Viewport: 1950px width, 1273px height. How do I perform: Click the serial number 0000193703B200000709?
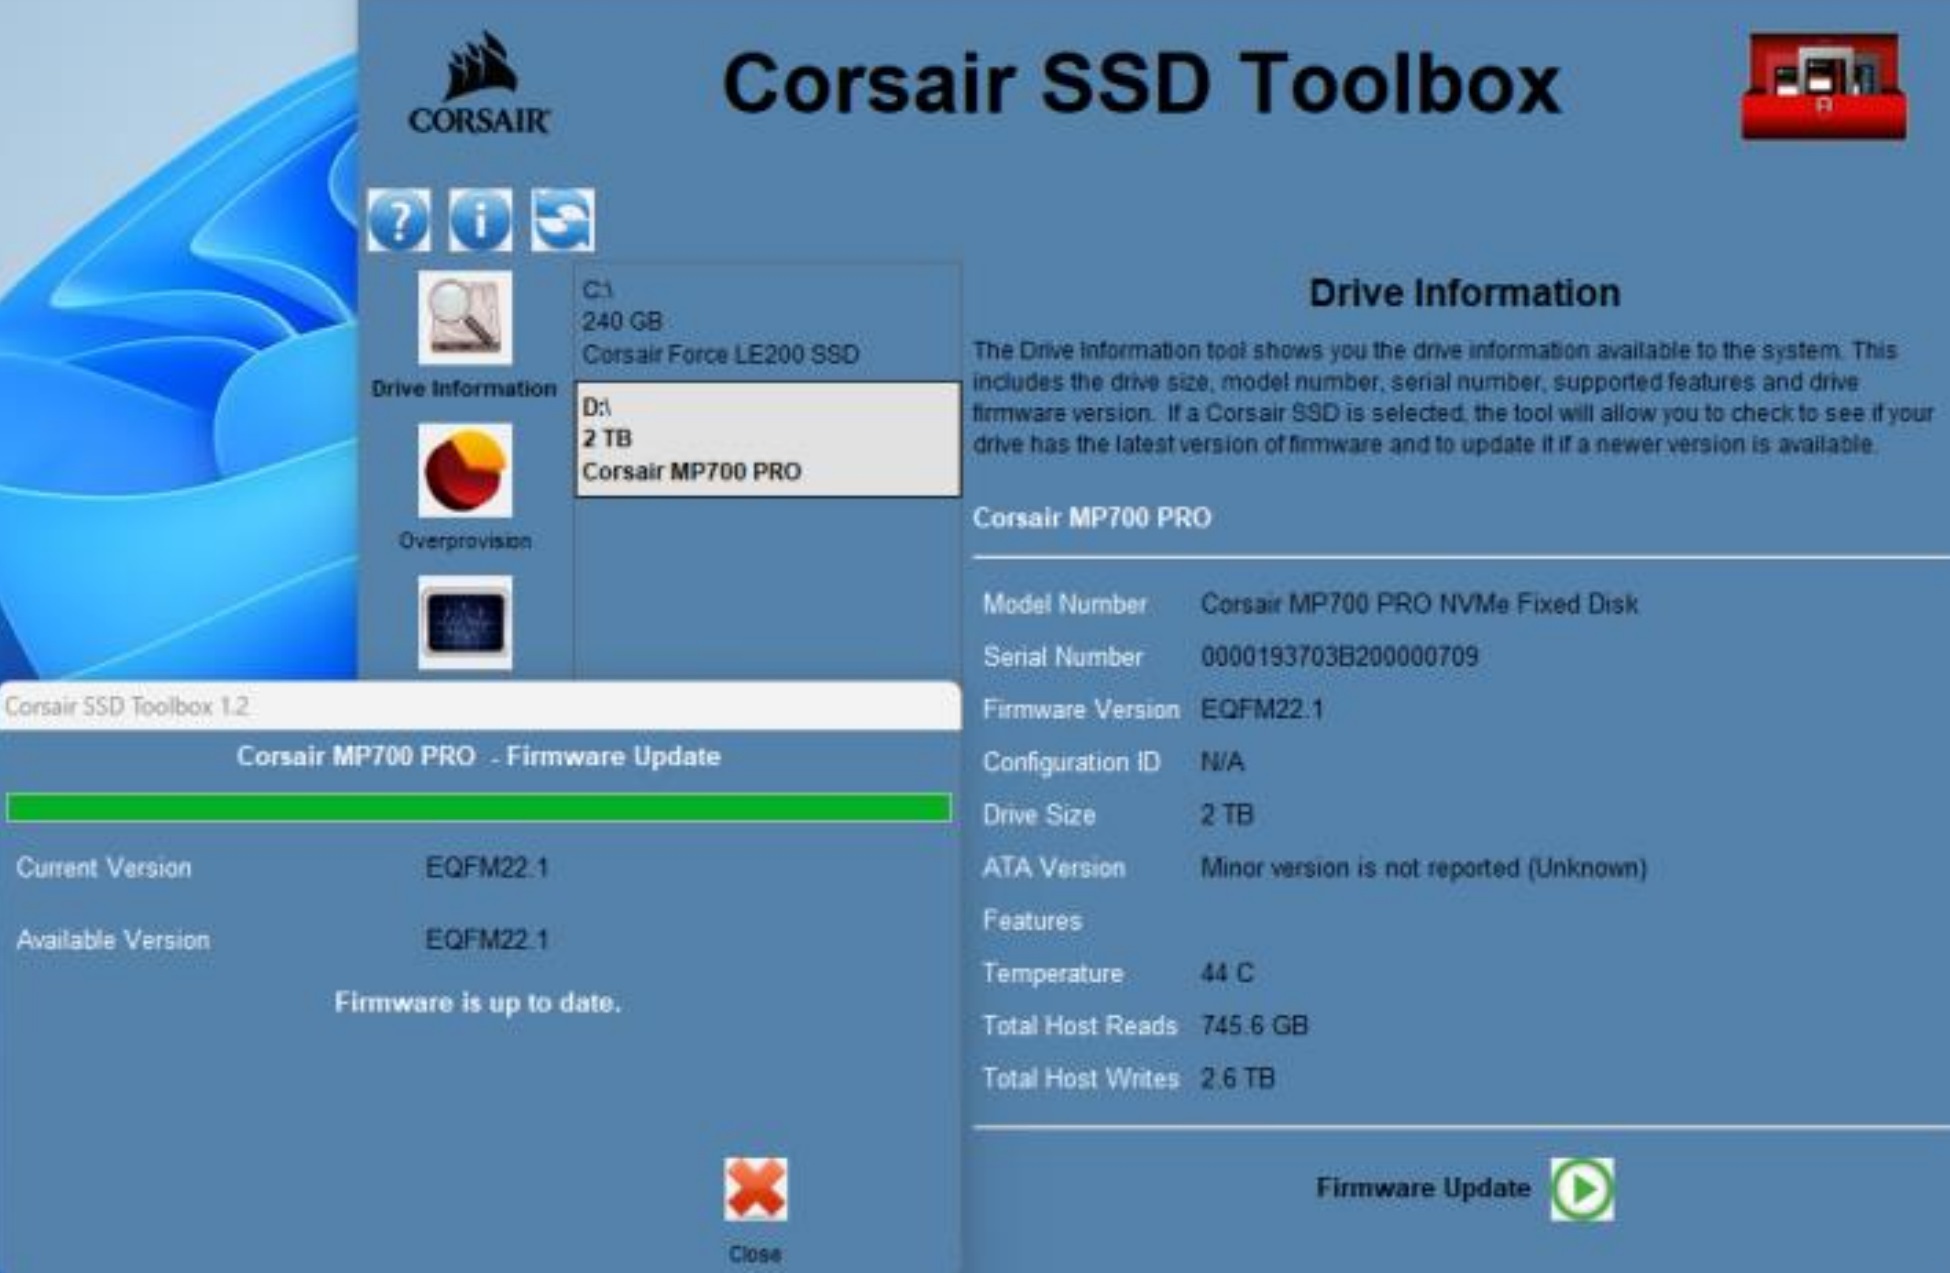1339,657
